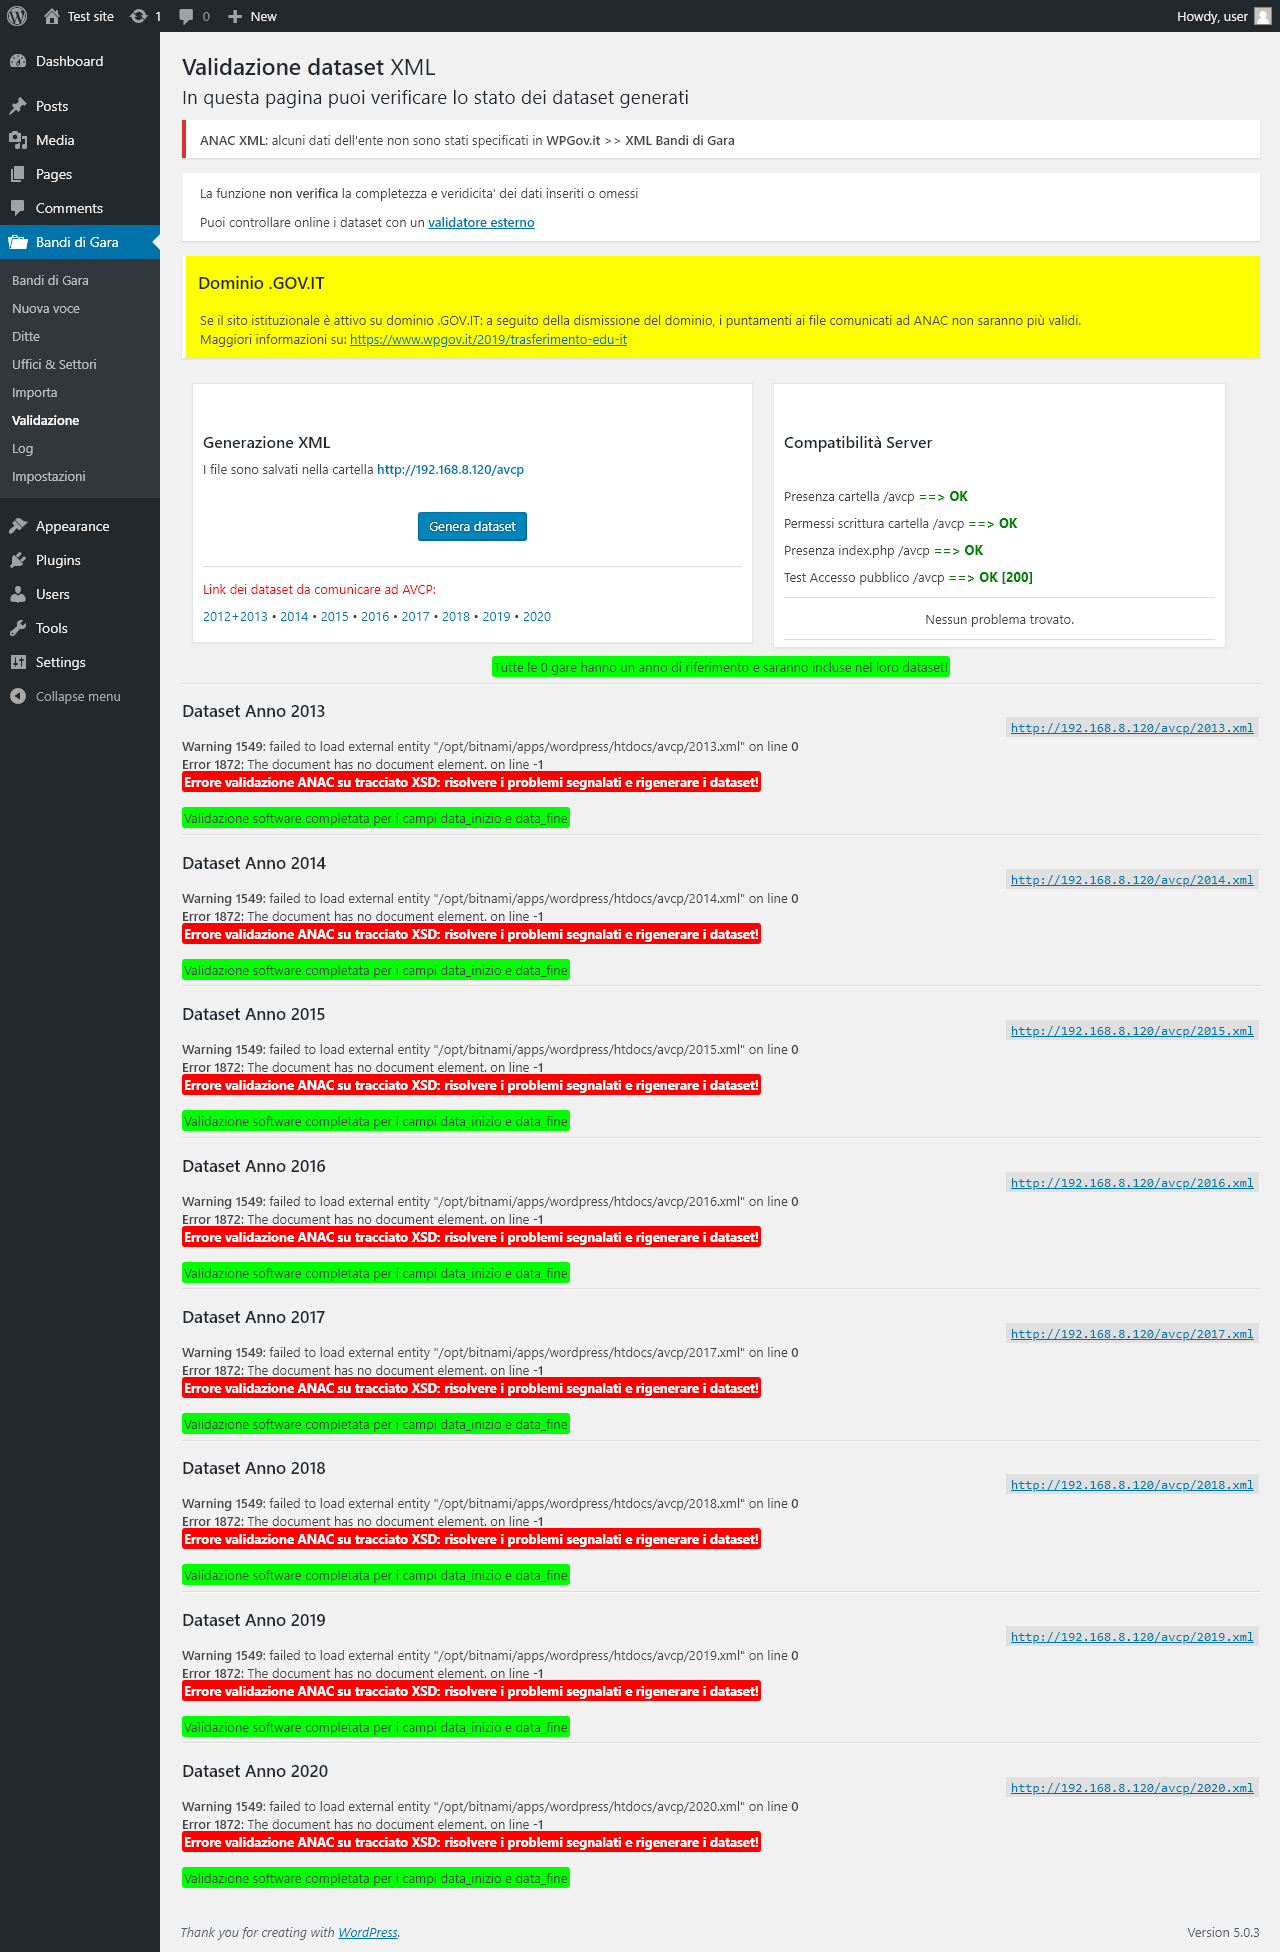Open the 2019 dataset year link
This screenshot has width=1280, height=1952.
496,617
